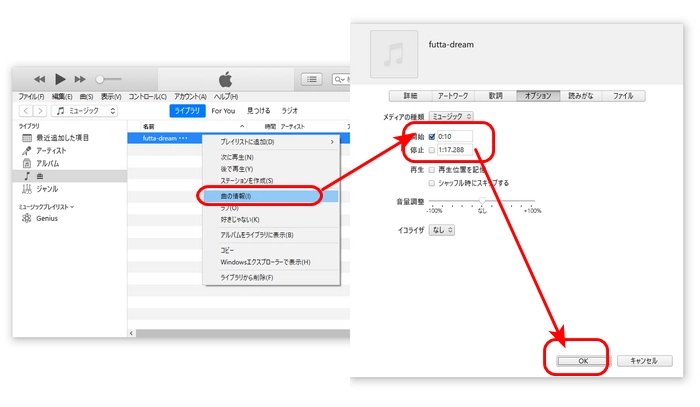Go back with the left chevron button
700x407 pixels.
point(26,111)
